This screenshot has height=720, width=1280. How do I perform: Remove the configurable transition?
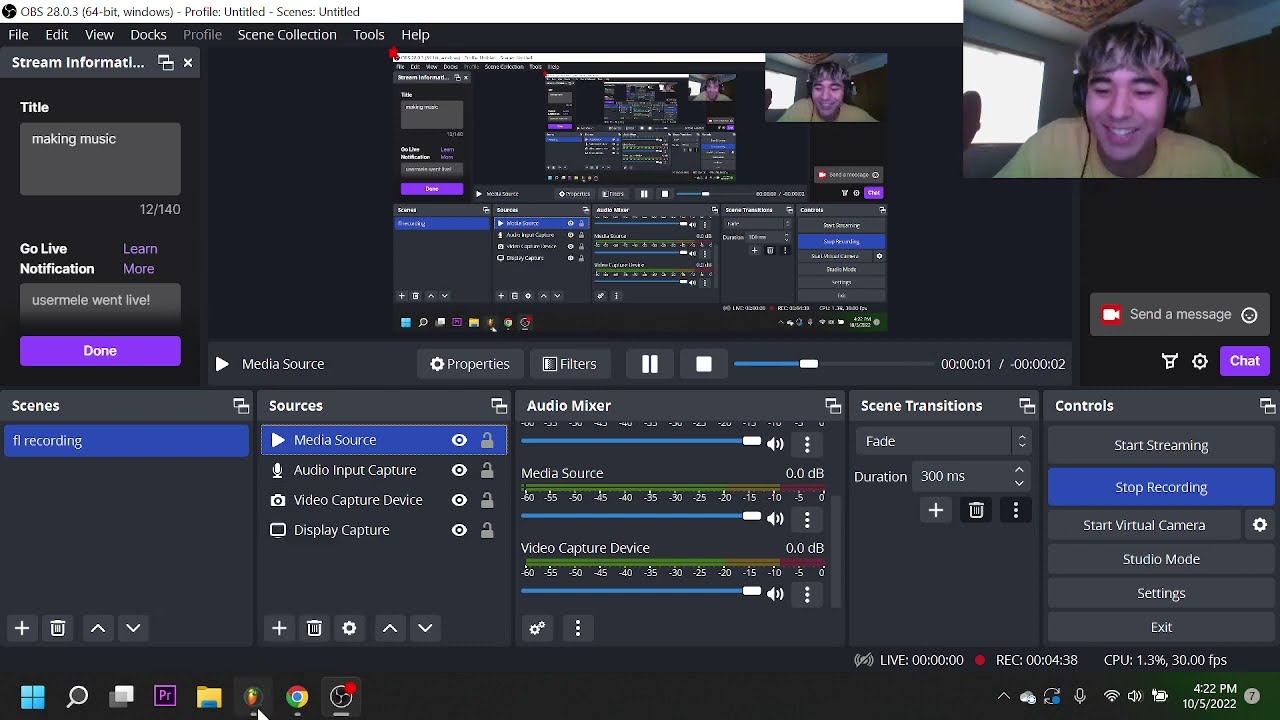click(976, 511)
